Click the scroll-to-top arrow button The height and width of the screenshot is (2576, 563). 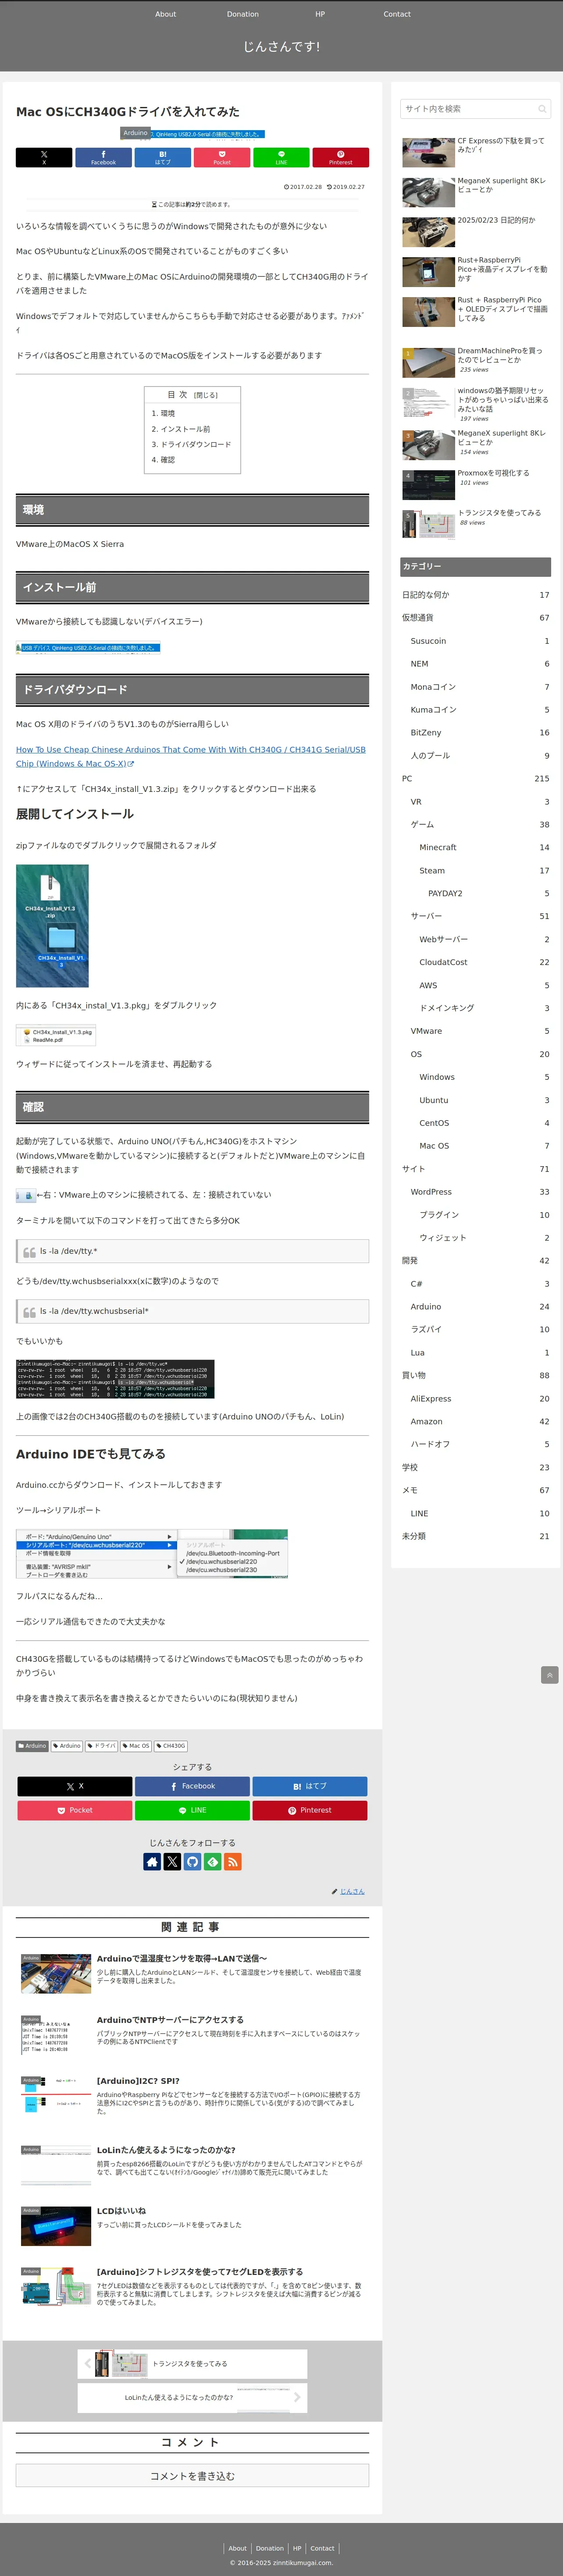tap(549, 1674)
